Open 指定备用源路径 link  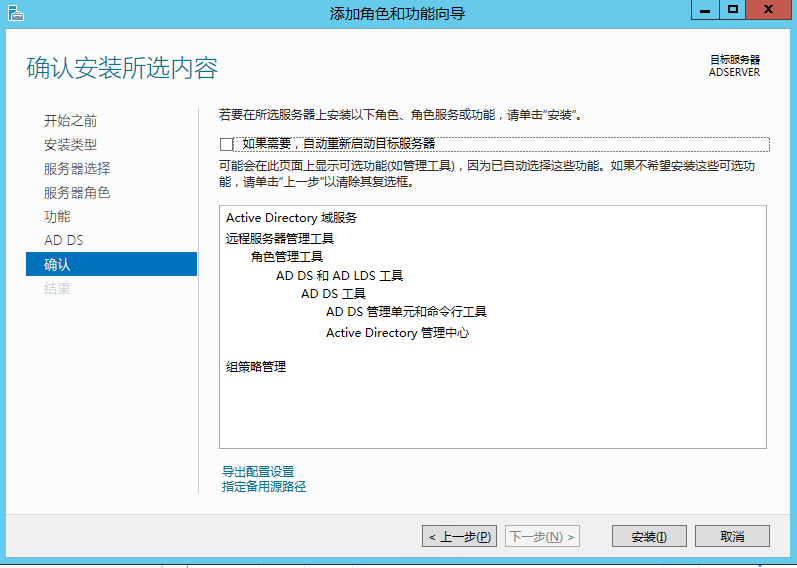[x=264, y=487]
